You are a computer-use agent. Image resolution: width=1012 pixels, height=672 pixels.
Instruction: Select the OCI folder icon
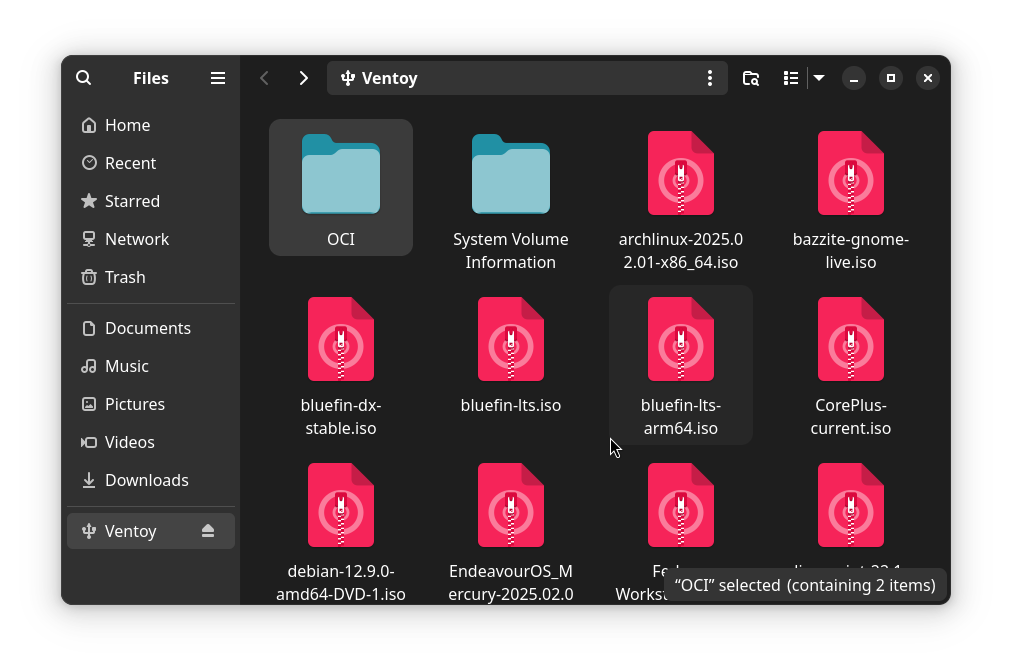pos(341,174)
